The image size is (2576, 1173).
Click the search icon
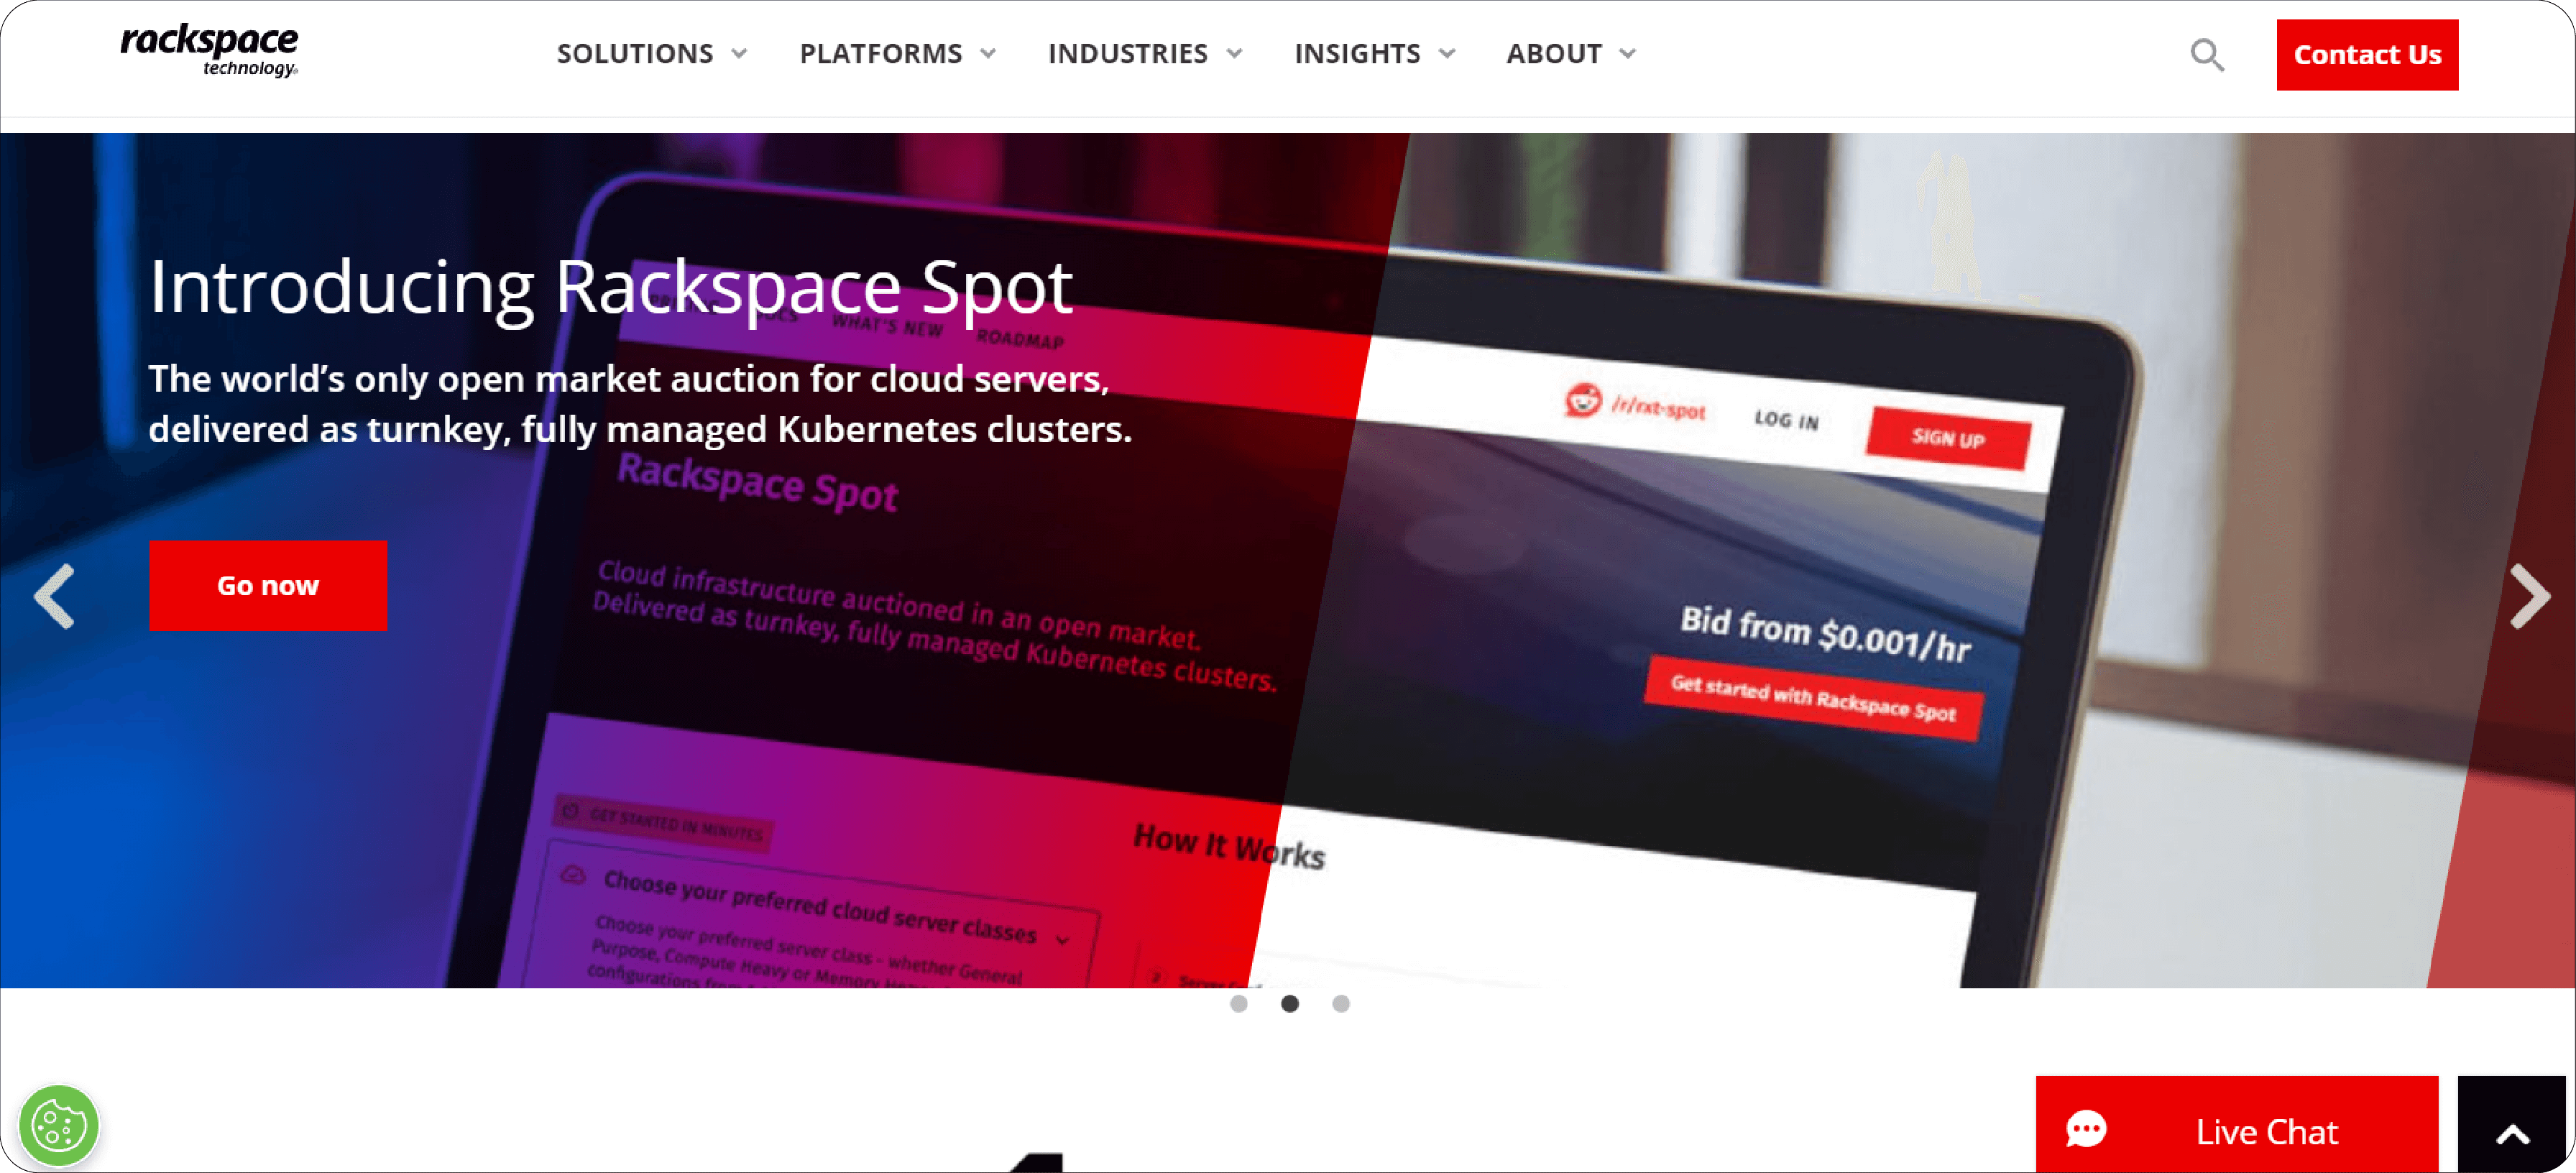pyautogui.click(x=2208, y=54)
